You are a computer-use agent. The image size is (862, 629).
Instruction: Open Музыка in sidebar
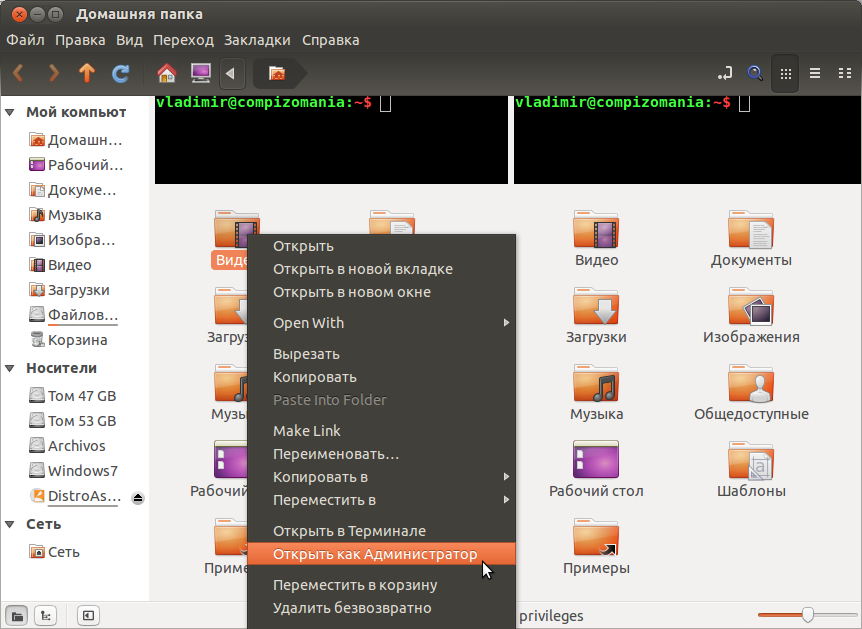tap(65, 215)
